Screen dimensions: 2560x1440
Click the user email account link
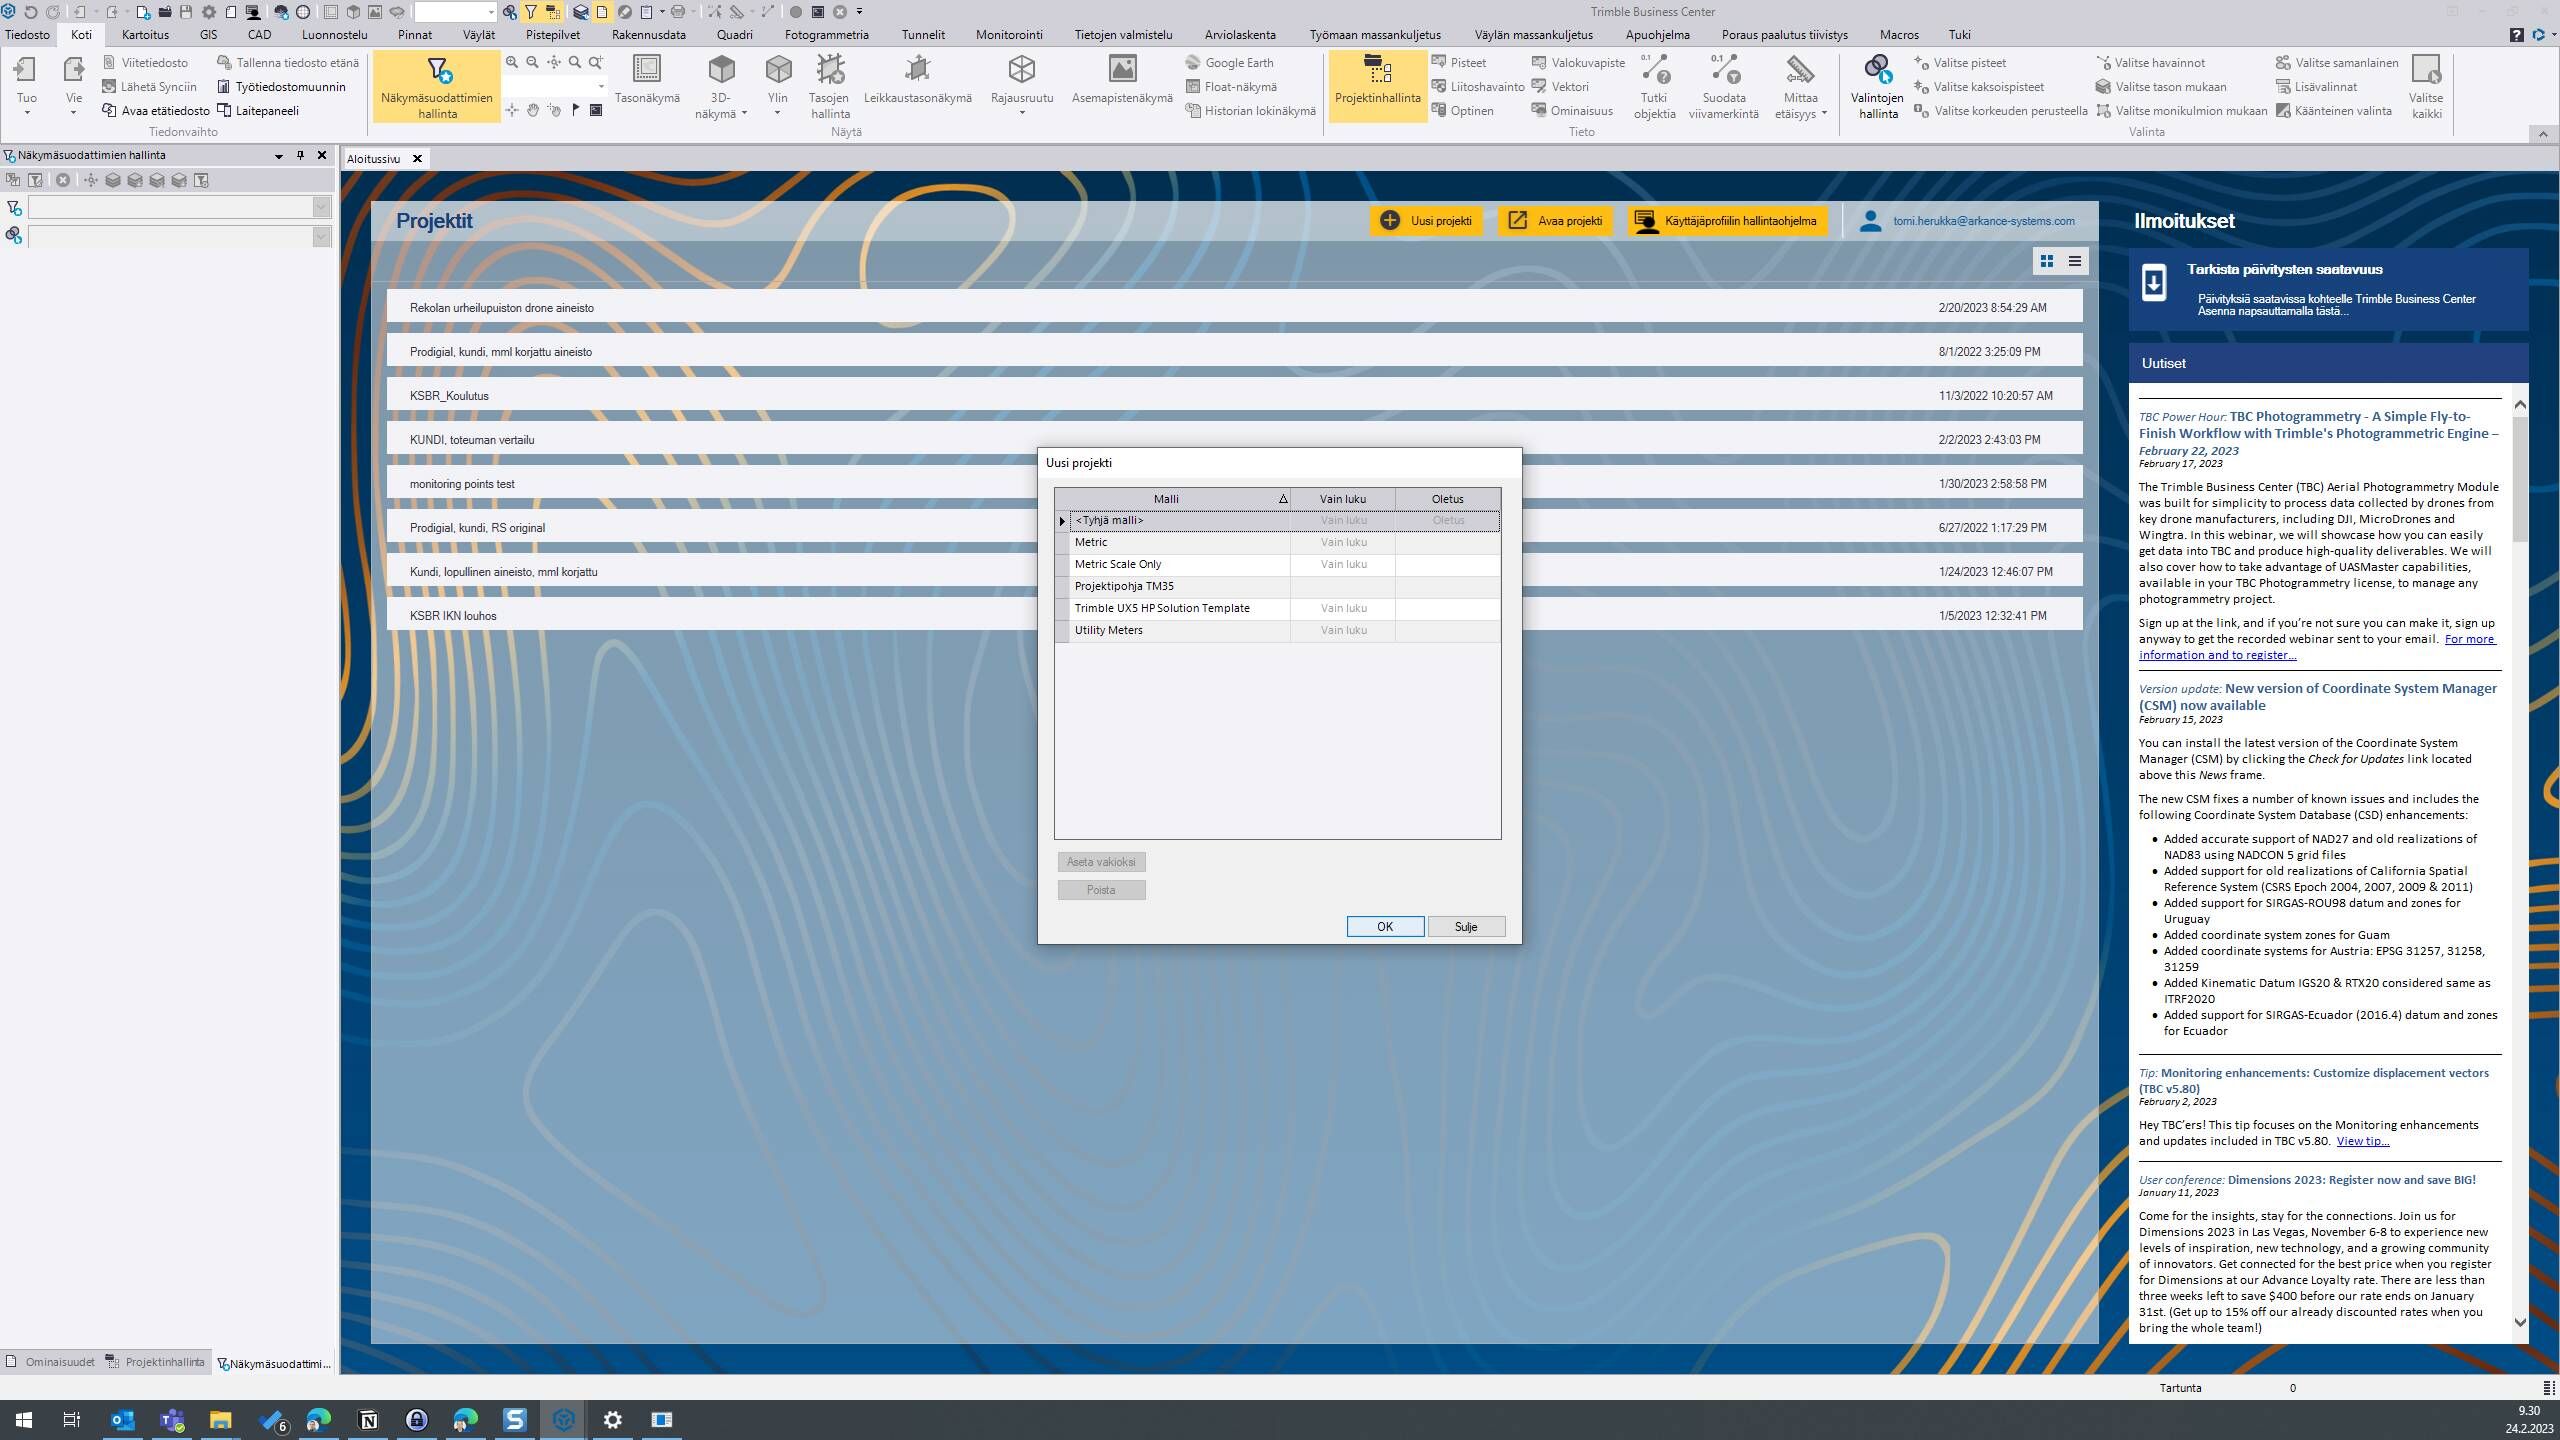[1983, 221]
